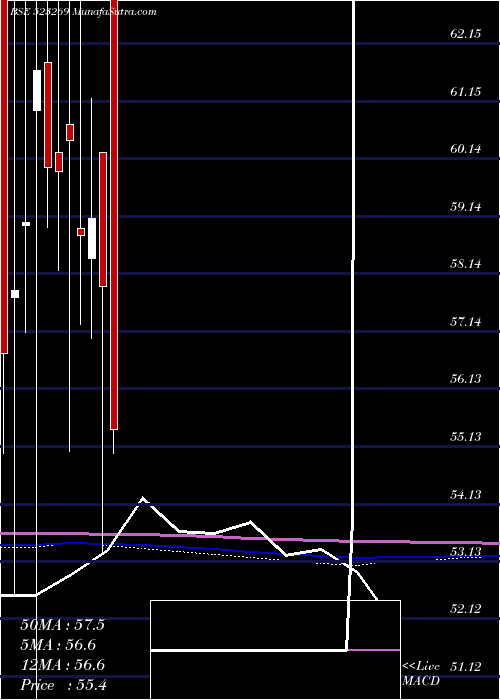Screen dimensions: 500x700
Task: Click the 5MA : 56.6 readout
Action: pyautogui.click(x=58, y=645)
